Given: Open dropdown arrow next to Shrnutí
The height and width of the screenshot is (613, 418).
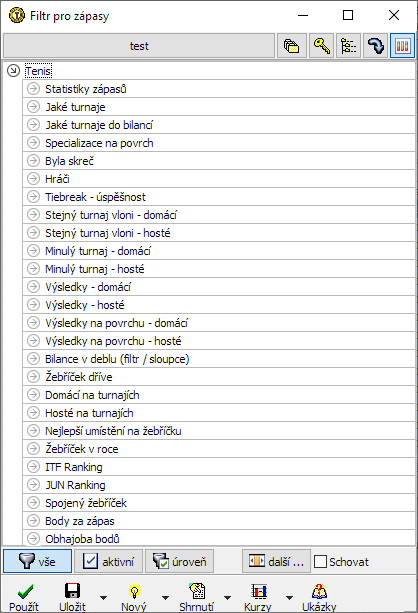Looking at the screenshot, I should coord(227,598).
